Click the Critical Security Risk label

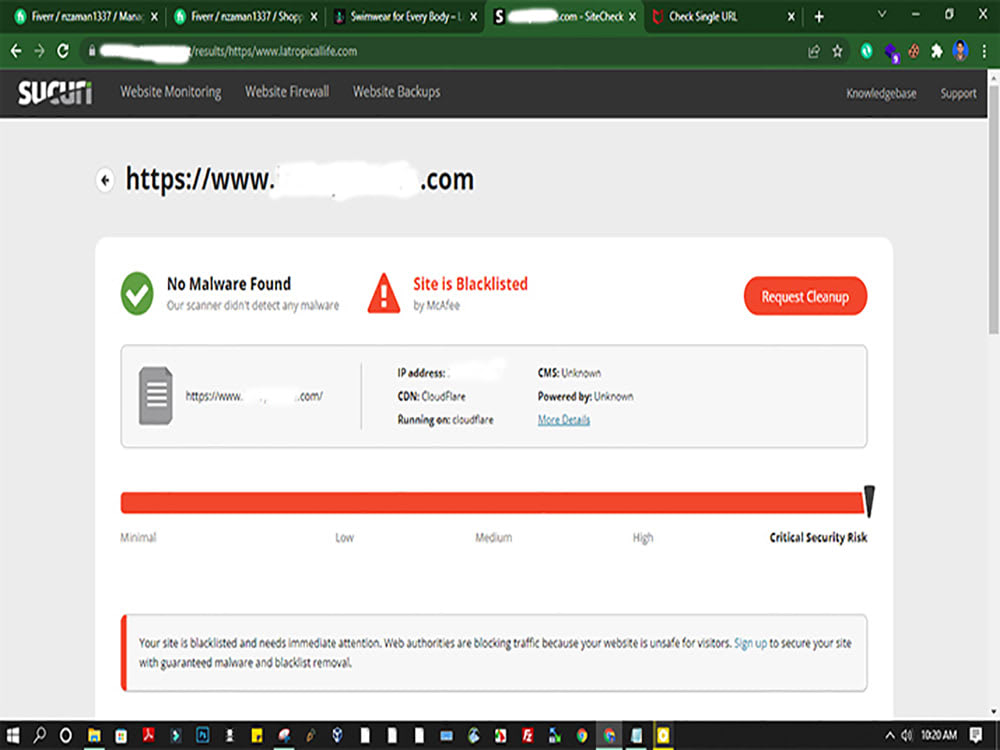tap(818, 538)
